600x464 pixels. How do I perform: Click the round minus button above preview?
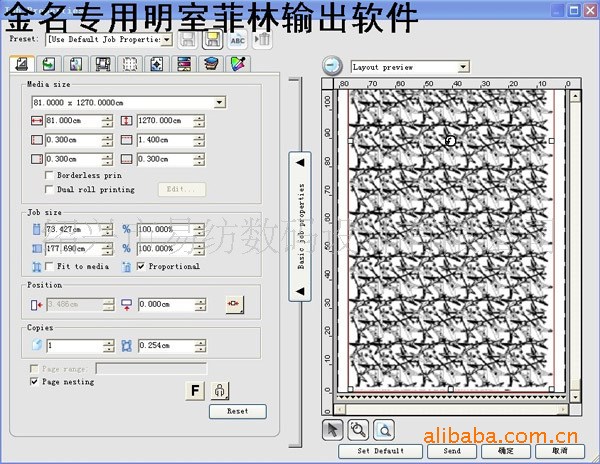coord(333,67)
